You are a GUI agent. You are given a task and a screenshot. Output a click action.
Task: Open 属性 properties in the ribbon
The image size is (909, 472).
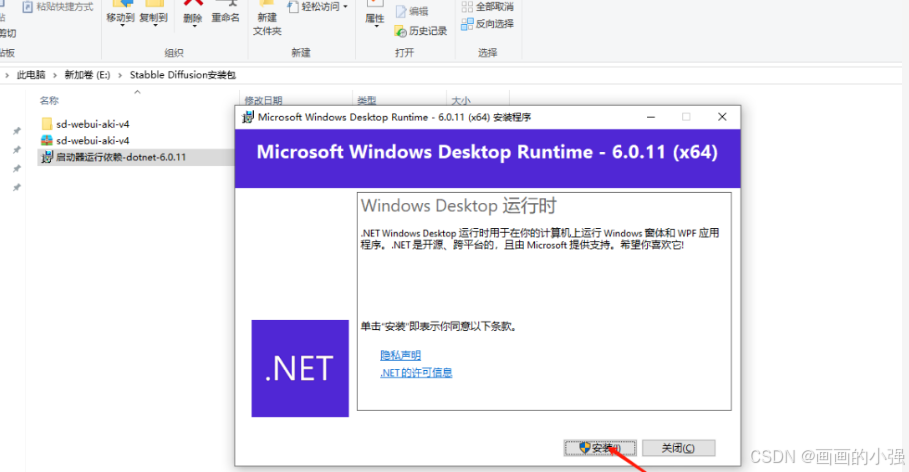[x=374, y=14]
